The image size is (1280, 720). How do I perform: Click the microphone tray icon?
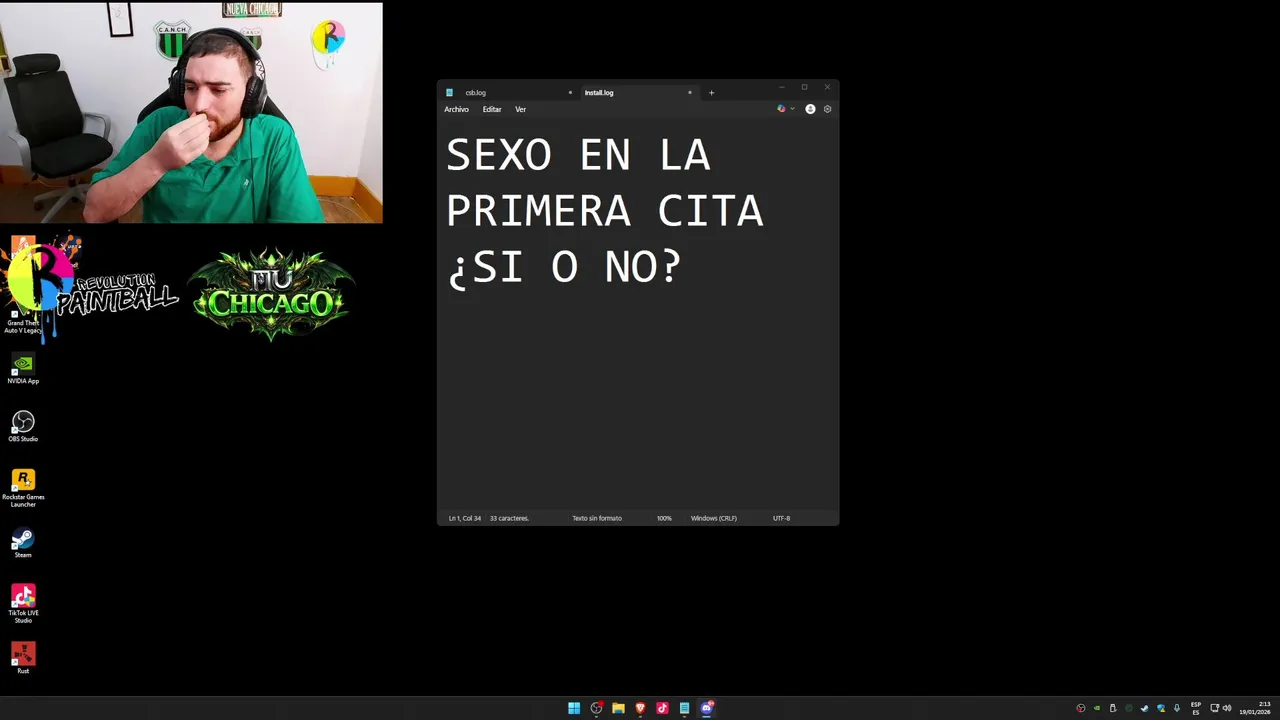point(1177,708)
